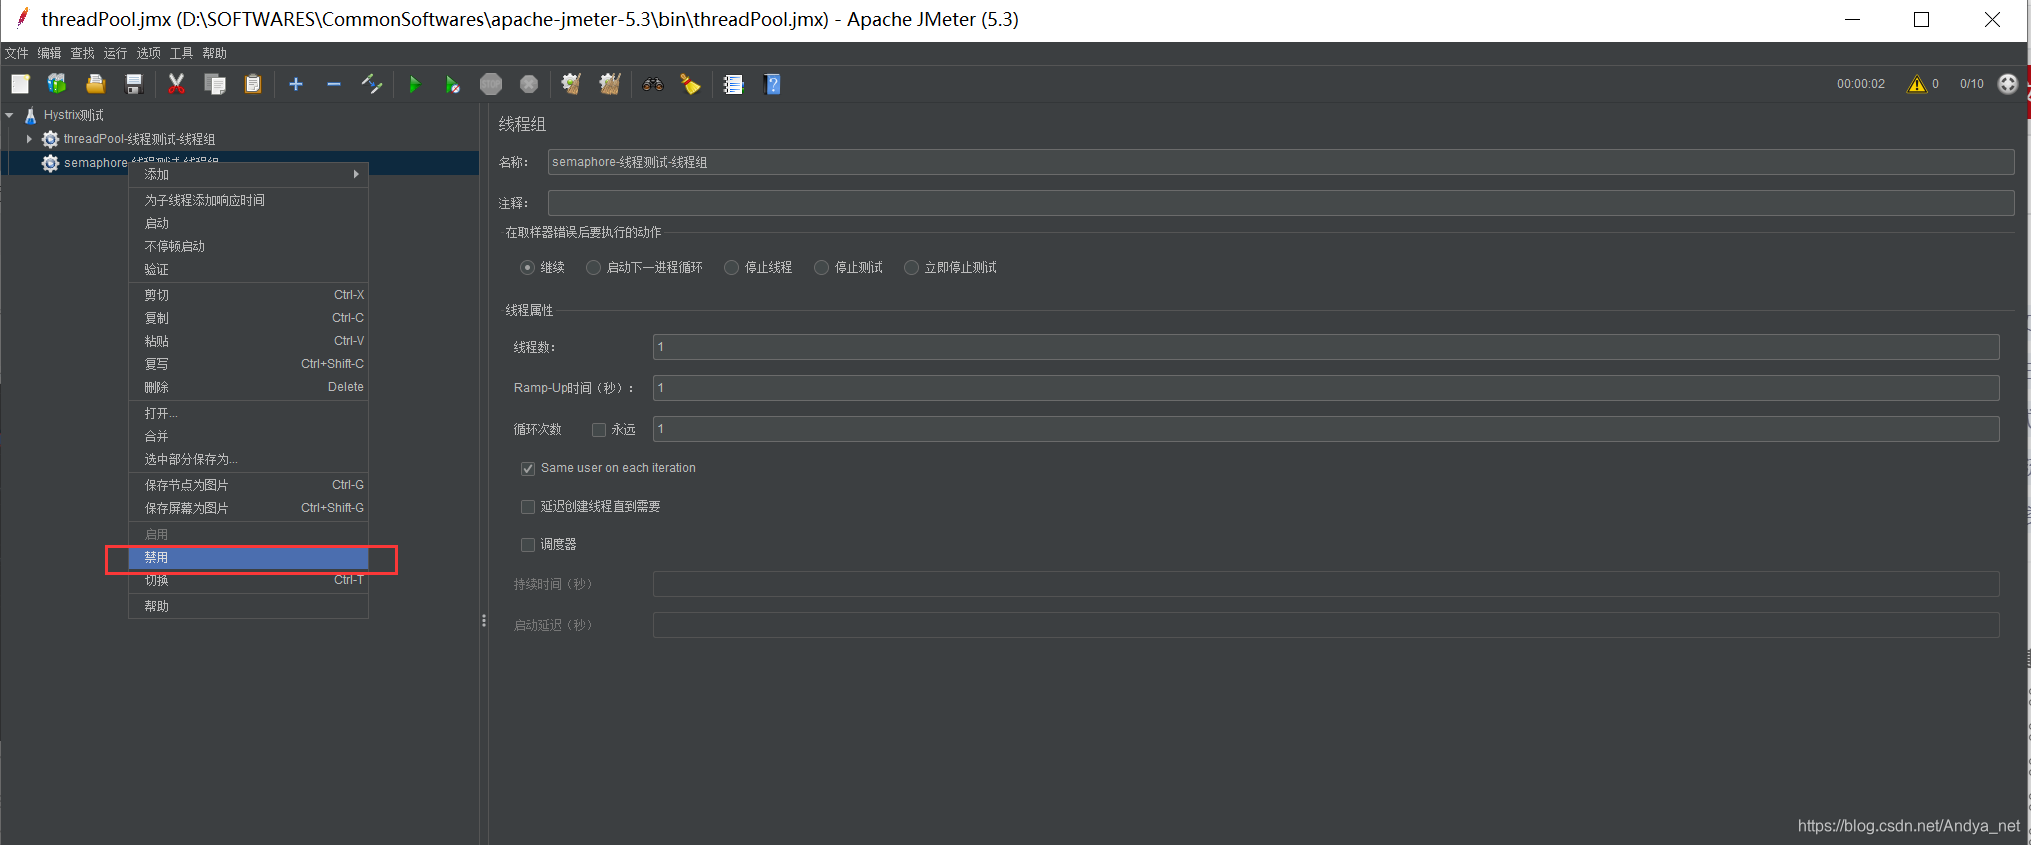Choose 启动 in the context menu
The width and height of the screenshot is (2031, 845).
pyautogui.click(x=249, y=223)
